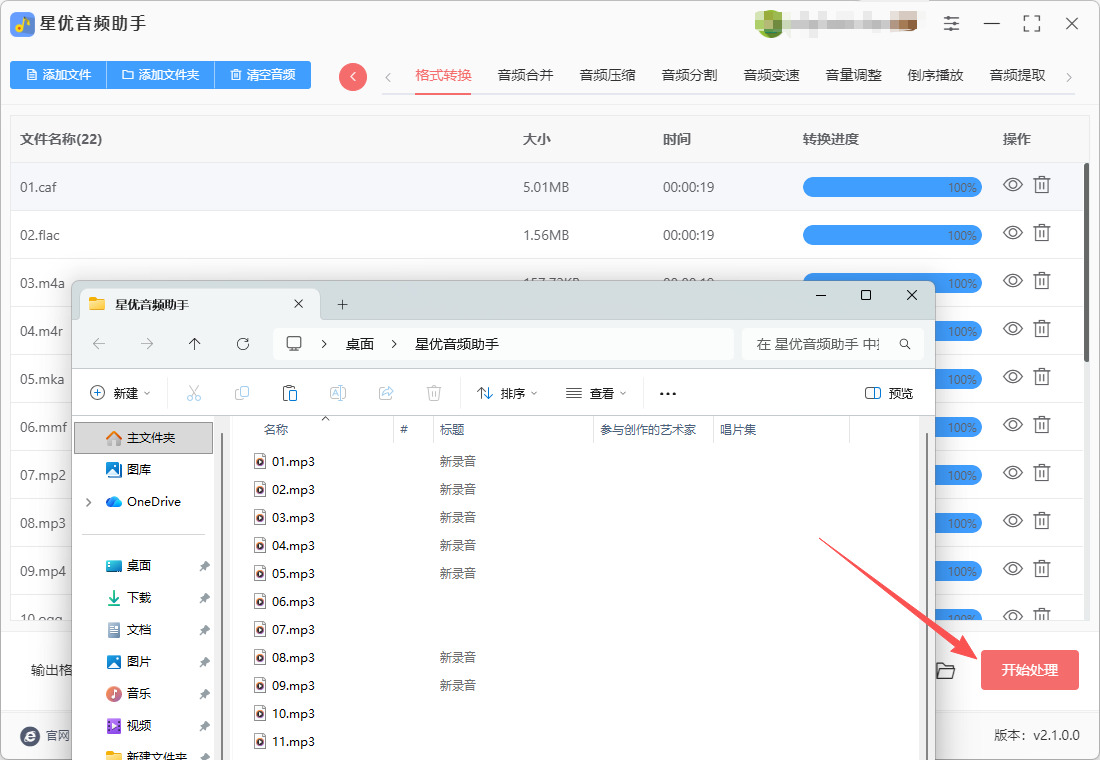Preview the 01.caf file with eye icon
The image size is (1100, 760).
(x=1012, y=185)
